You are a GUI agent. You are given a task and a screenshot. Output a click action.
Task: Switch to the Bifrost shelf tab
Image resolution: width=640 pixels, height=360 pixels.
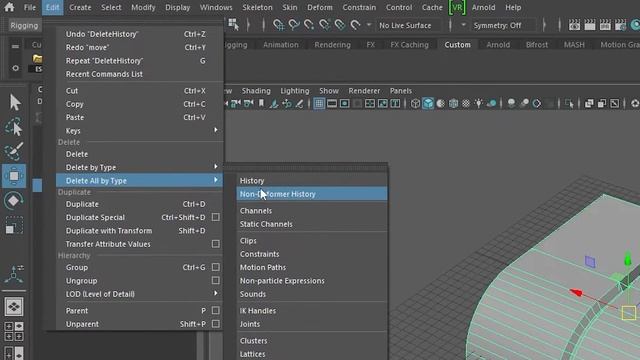pyautogui.click(x=537, y=44)
